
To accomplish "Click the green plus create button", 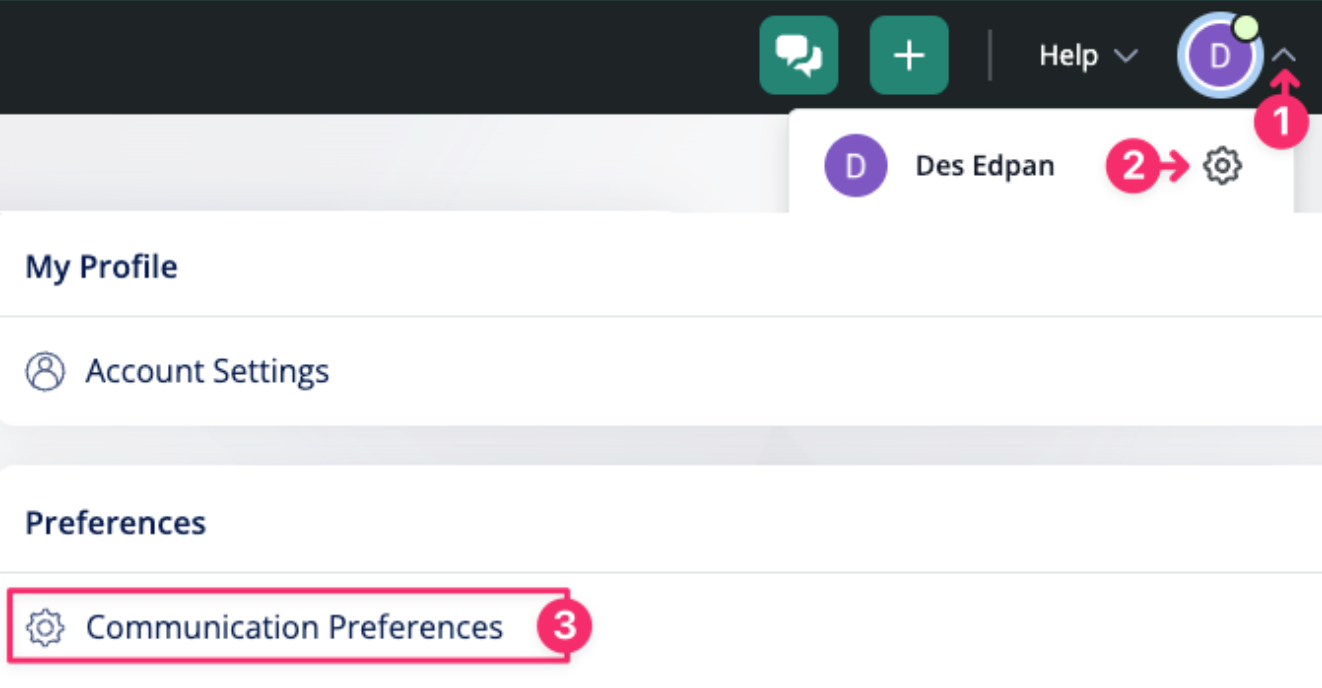I will tap(908, 56).
